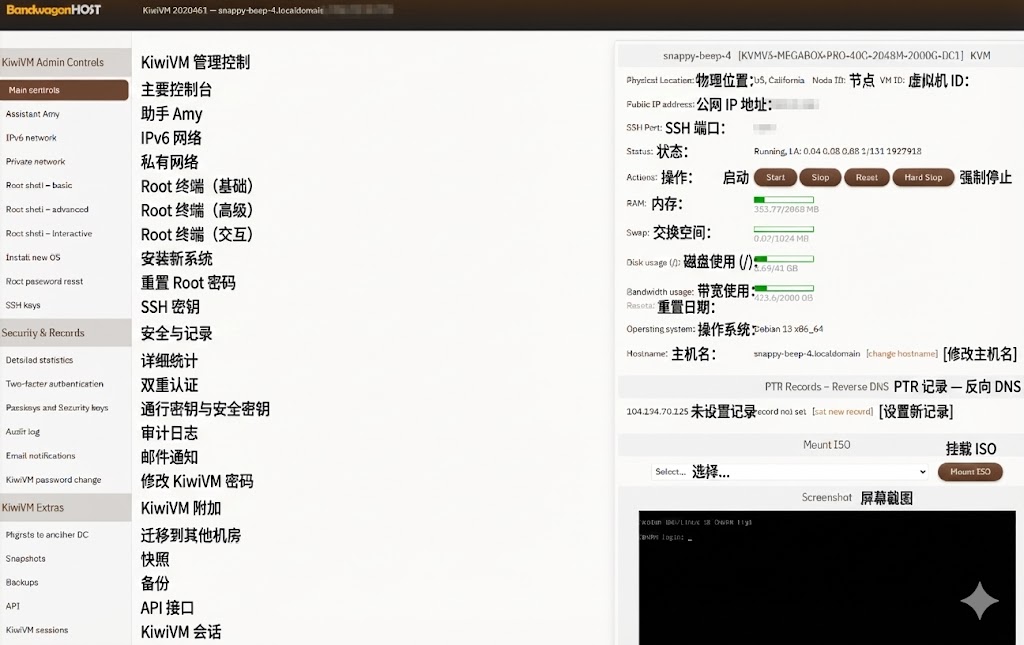Click the set new record link
This screenshot has width=1024, height=645.
point(842,411)
